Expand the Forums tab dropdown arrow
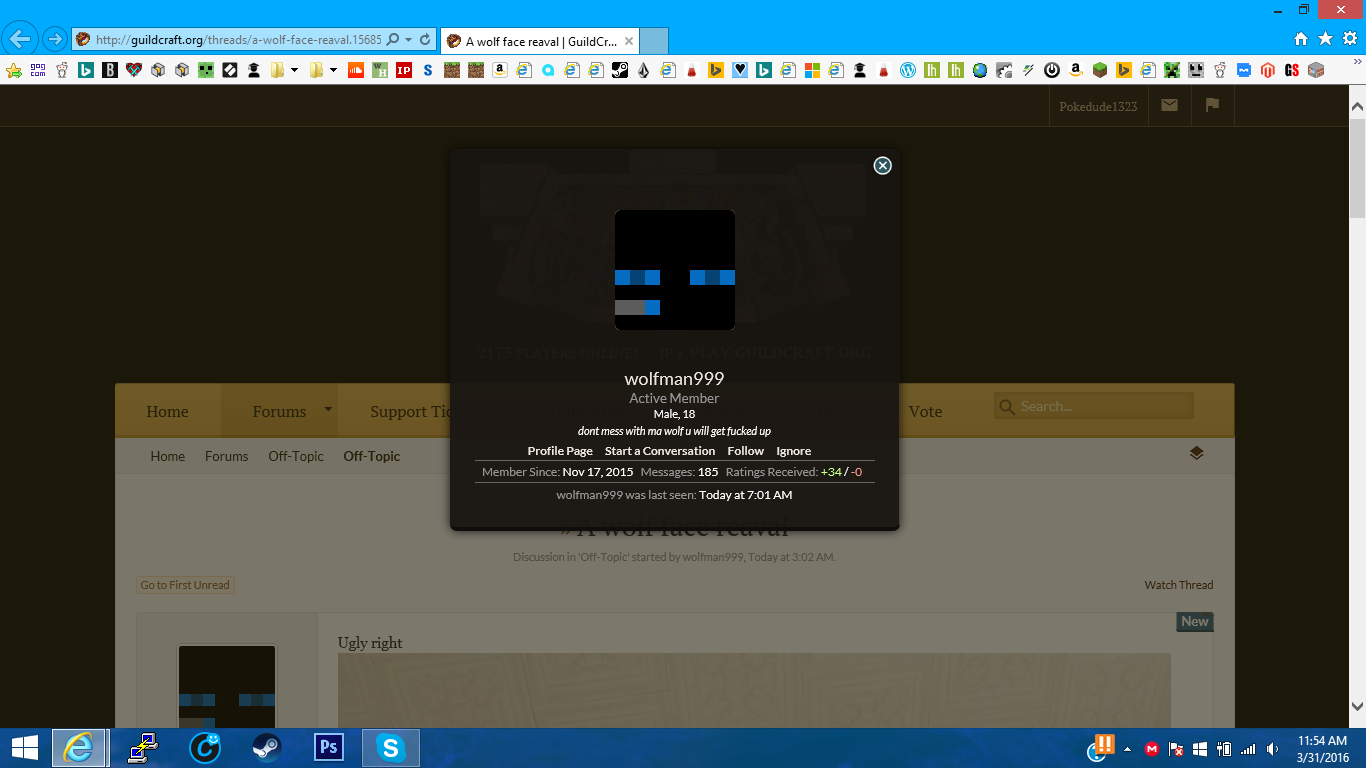1366x768 pixels. point(327,409)
